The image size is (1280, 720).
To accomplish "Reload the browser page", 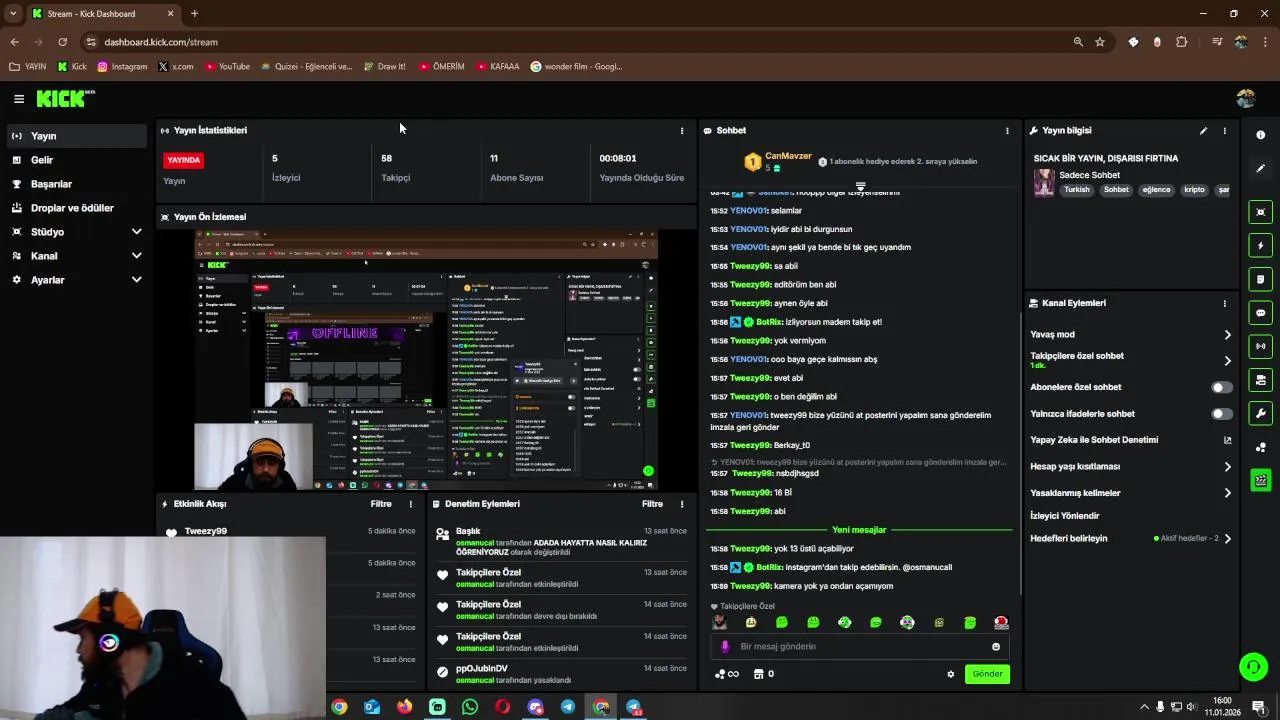I will [62, 42].
